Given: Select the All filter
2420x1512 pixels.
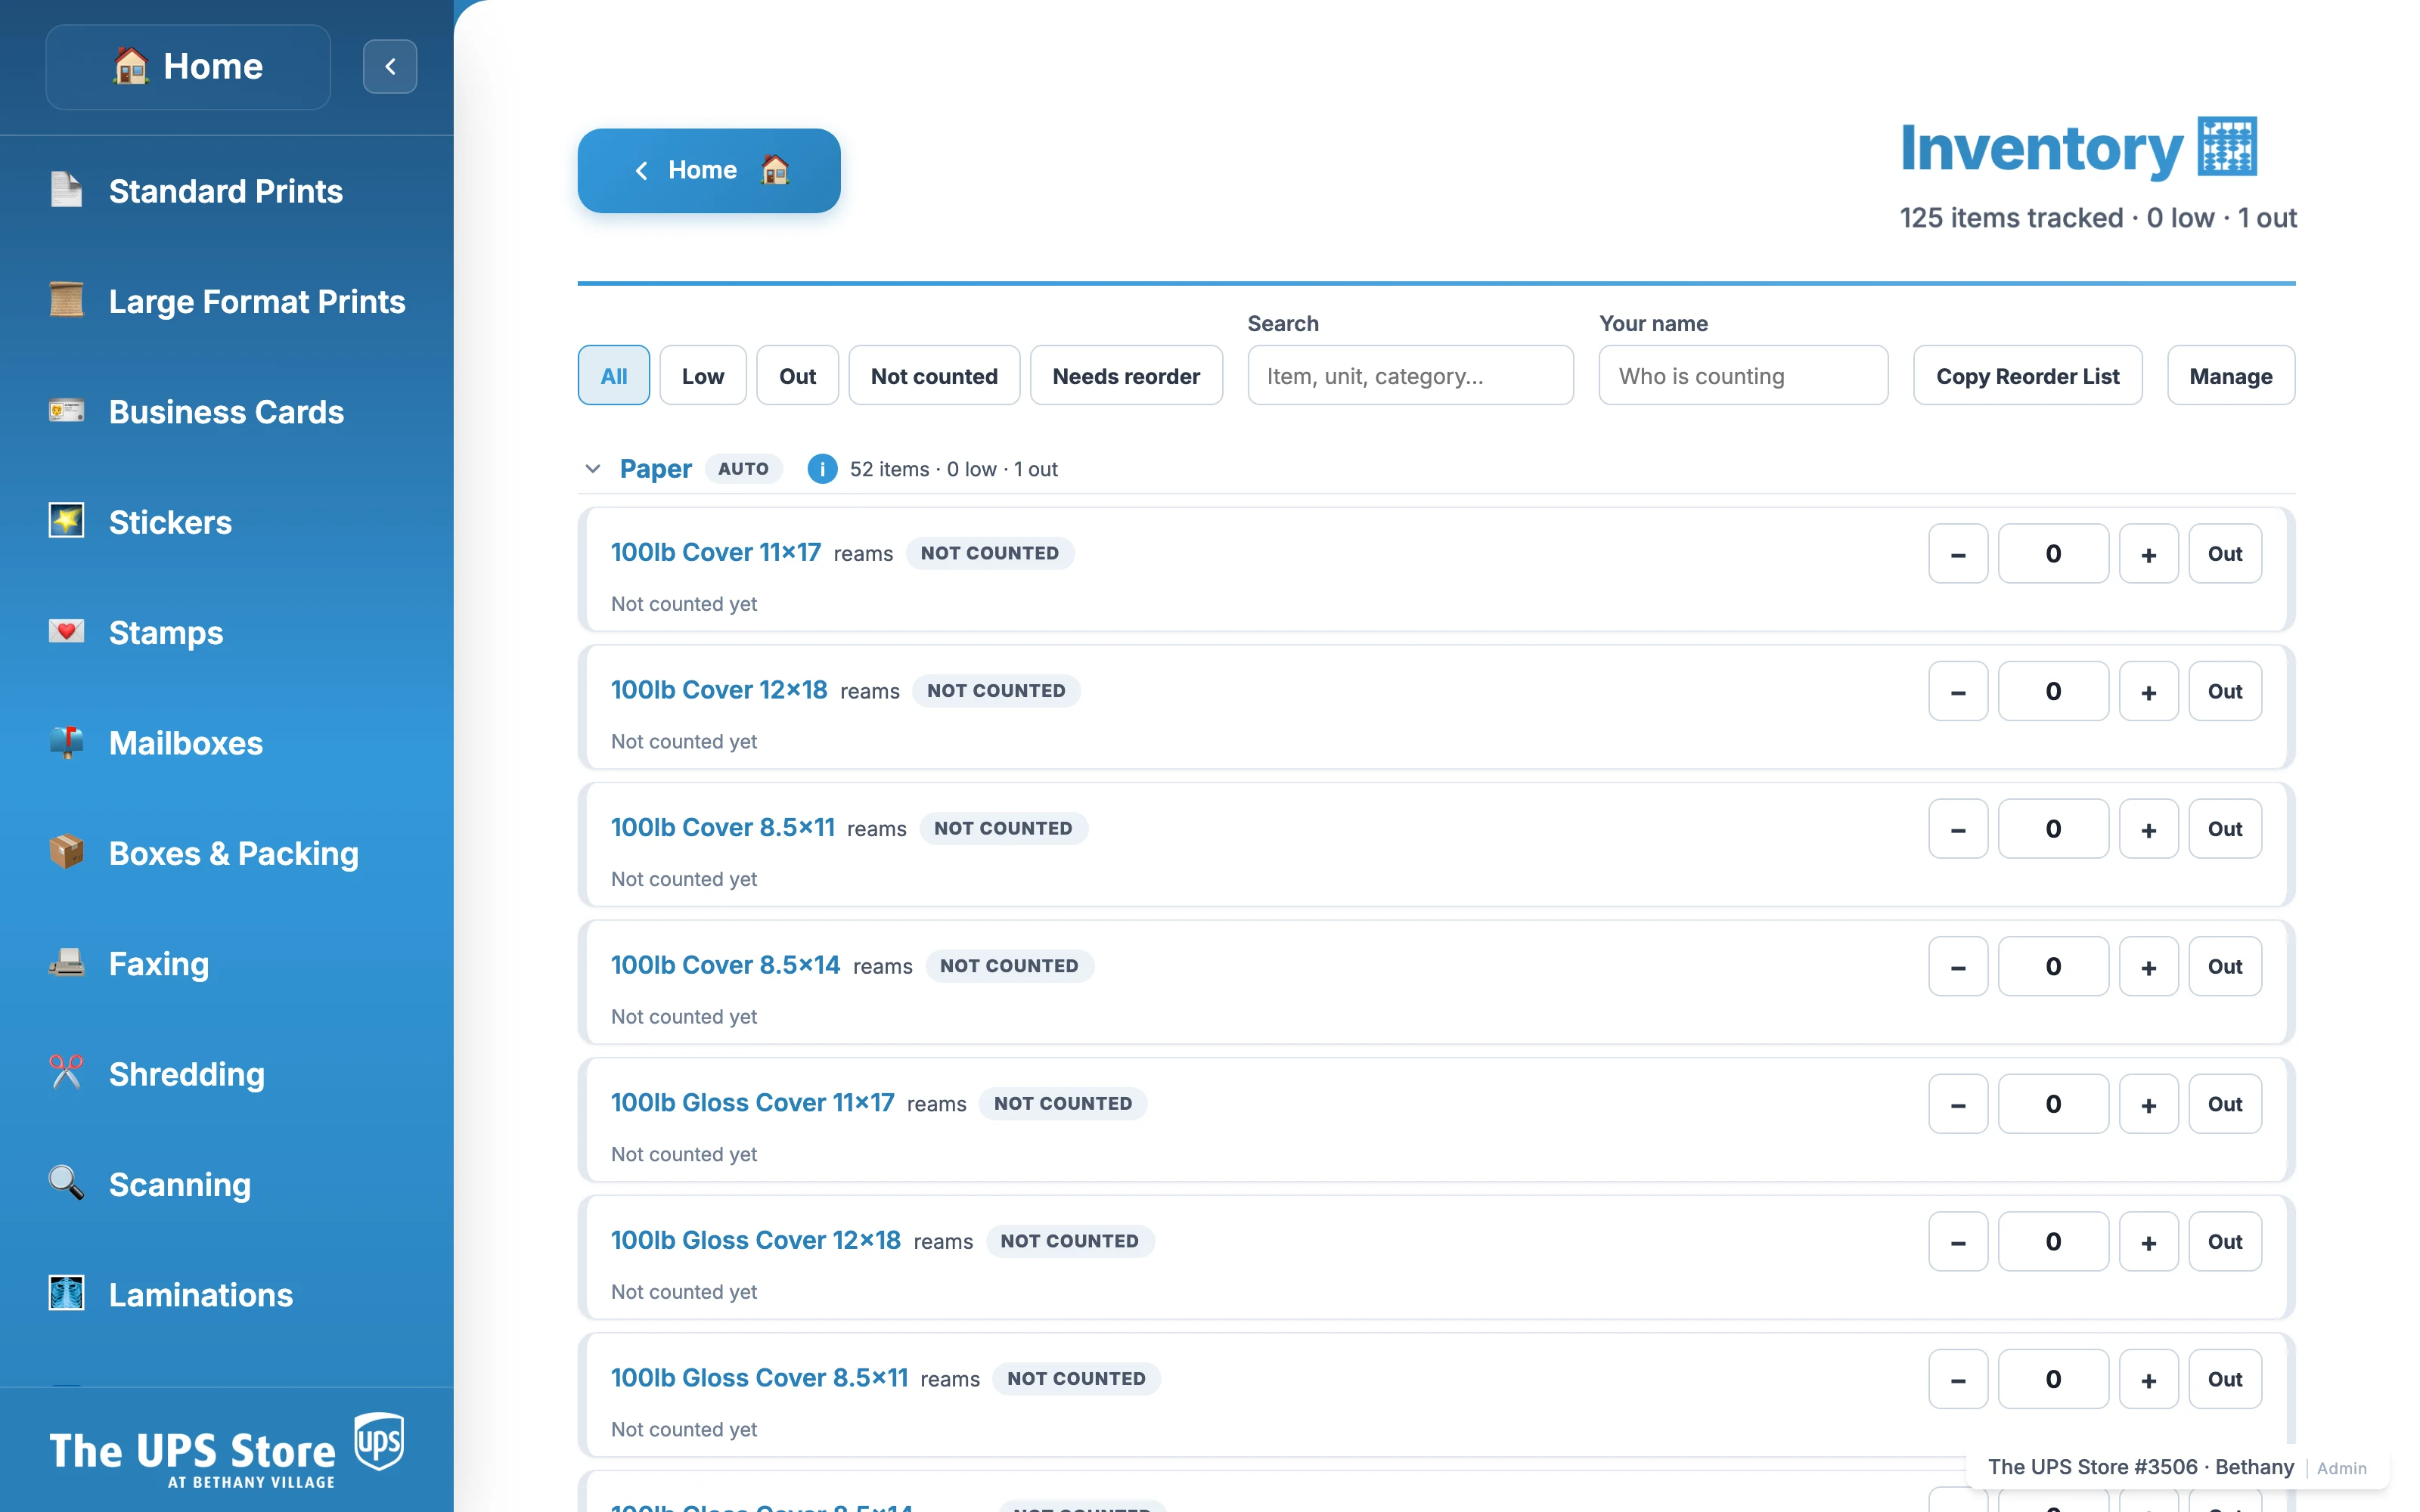Looking at the screenshot, I should pos(614,375).
